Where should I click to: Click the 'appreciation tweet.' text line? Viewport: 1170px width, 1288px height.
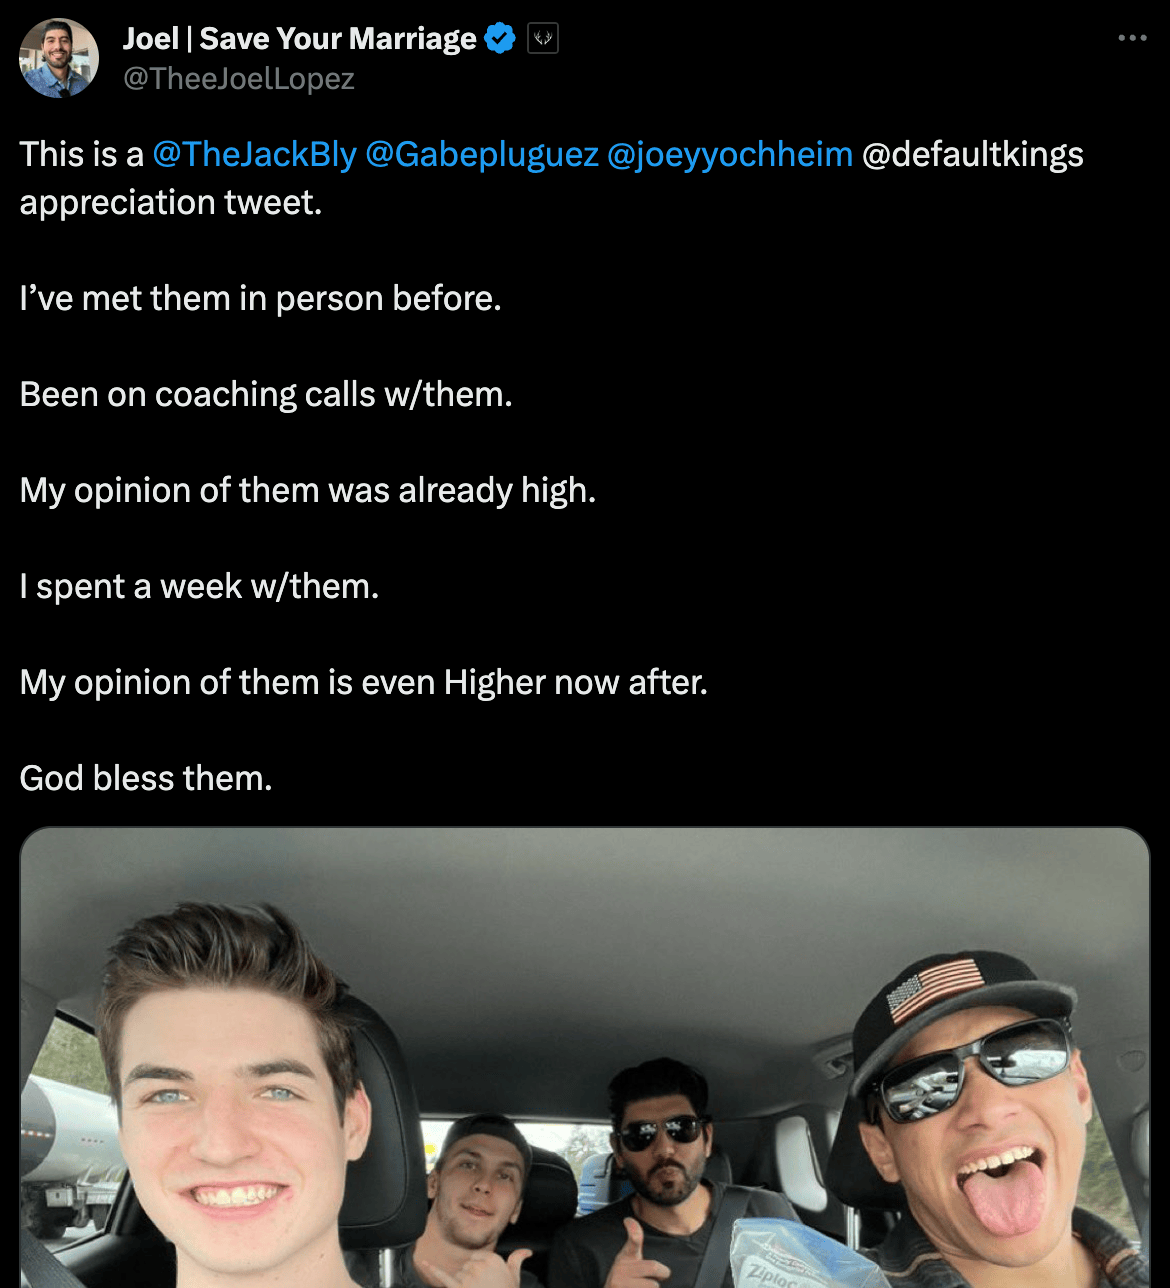(x=171, y=202)
